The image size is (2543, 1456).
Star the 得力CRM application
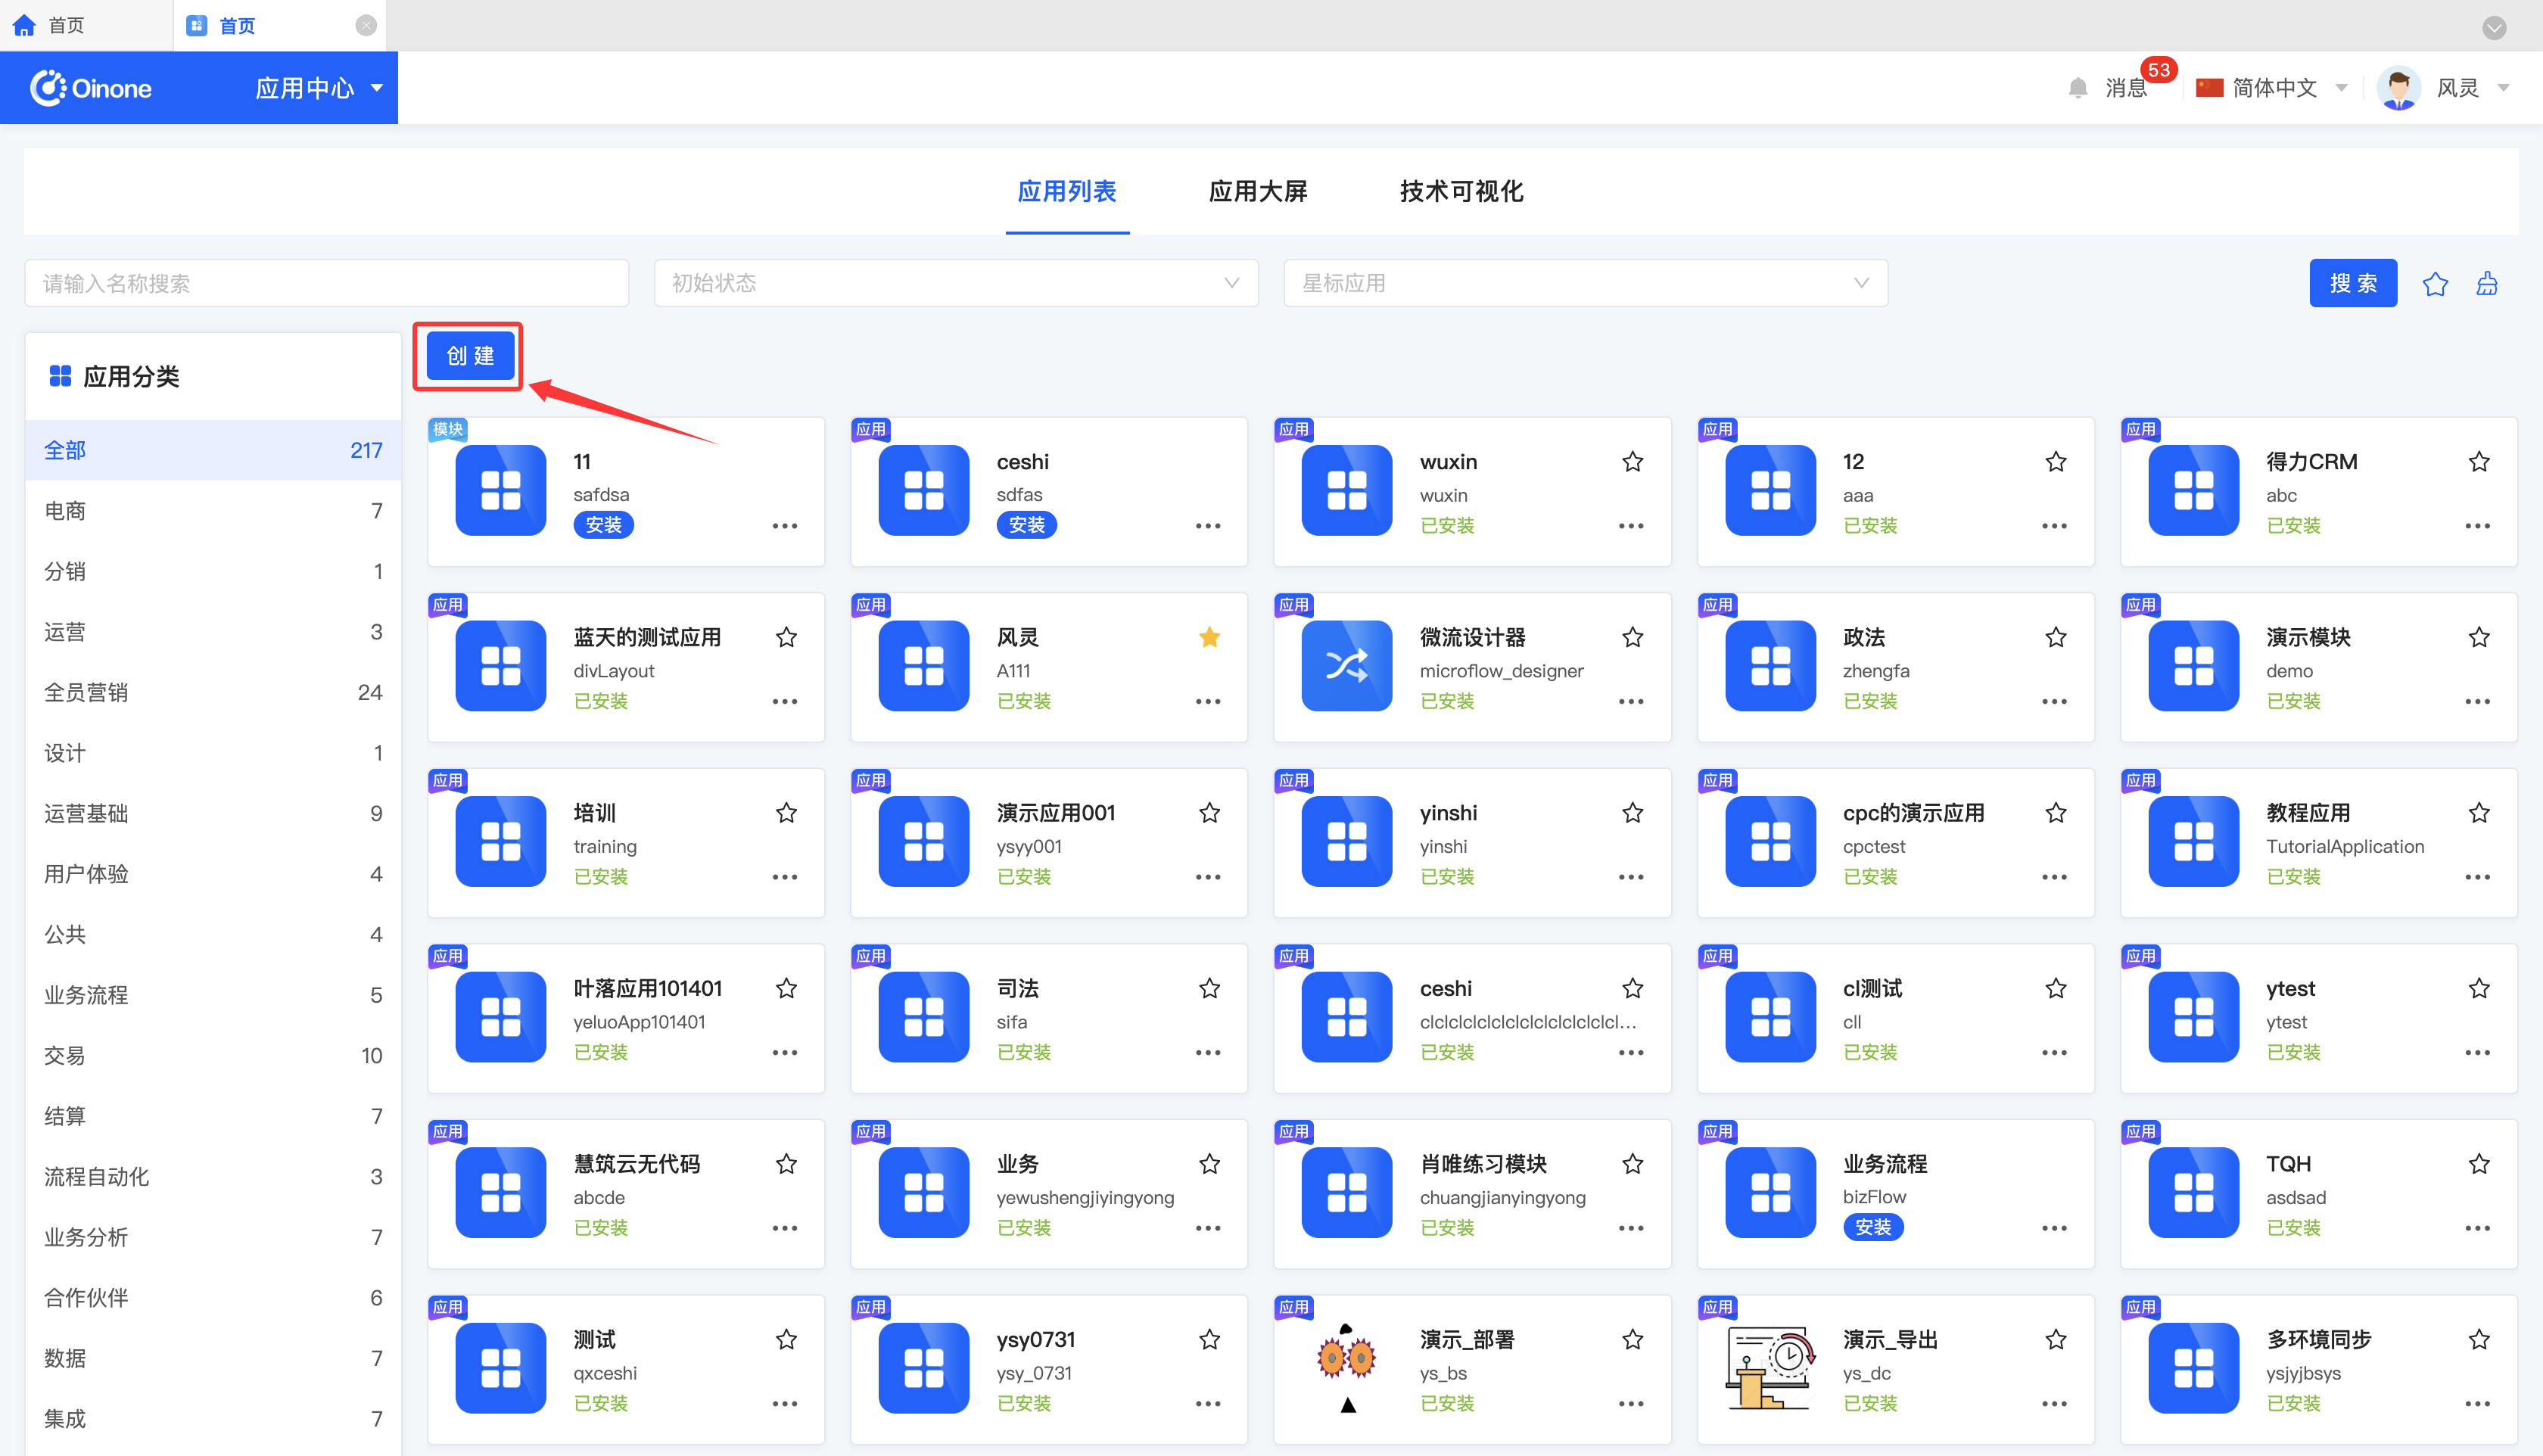[2479, 461]
